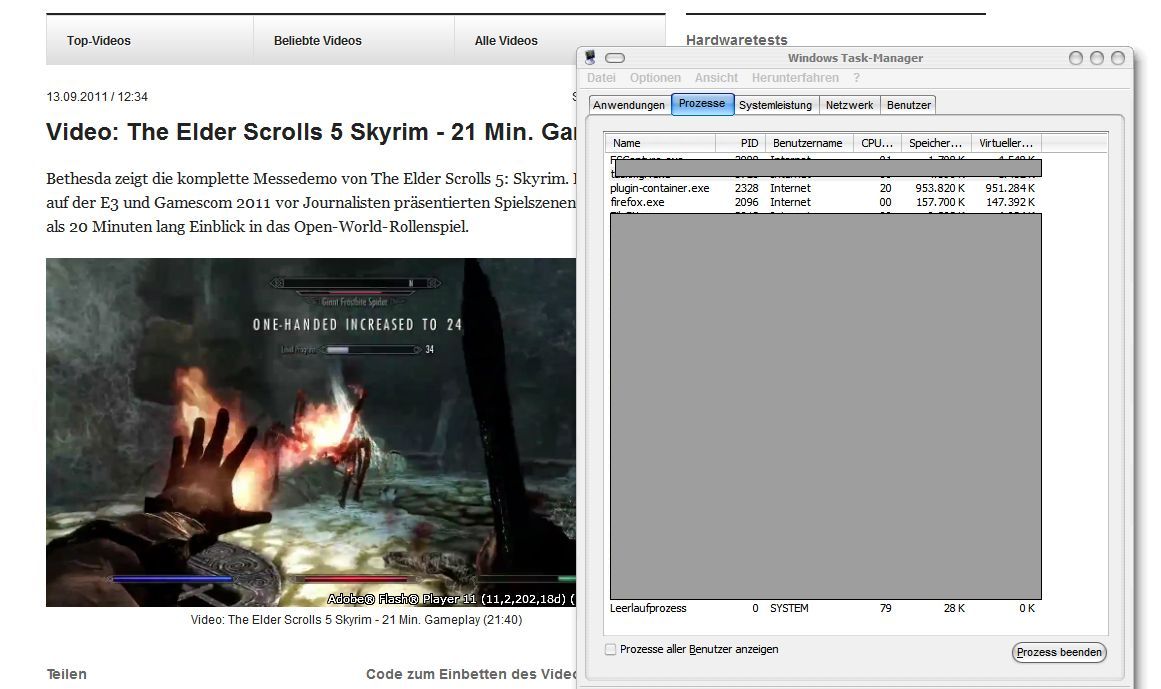The width and height of the screenshot is (1161, 689).
Task: Go to the 'Top-Videos' section
Action: tap(99, 41)
